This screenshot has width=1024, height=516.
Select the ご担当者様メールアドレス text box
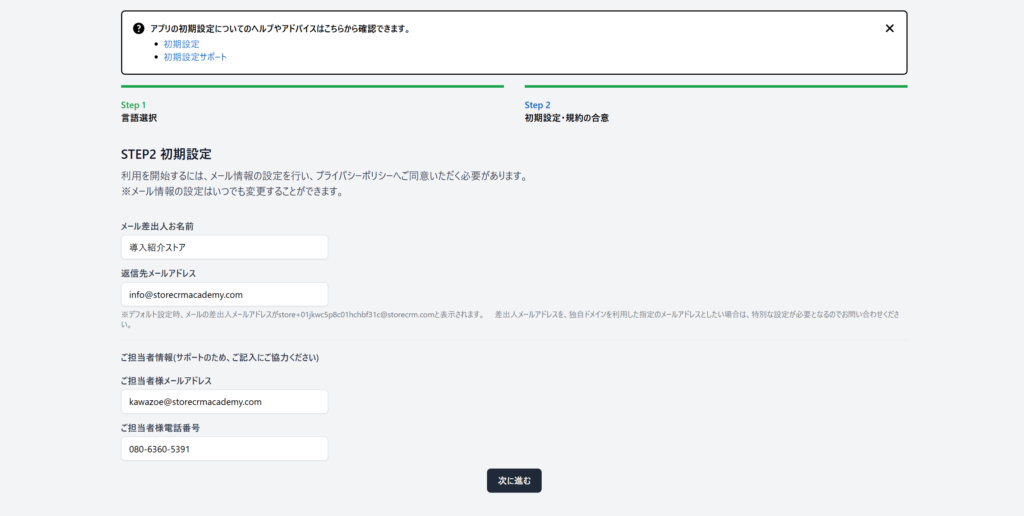click(224, 401)
